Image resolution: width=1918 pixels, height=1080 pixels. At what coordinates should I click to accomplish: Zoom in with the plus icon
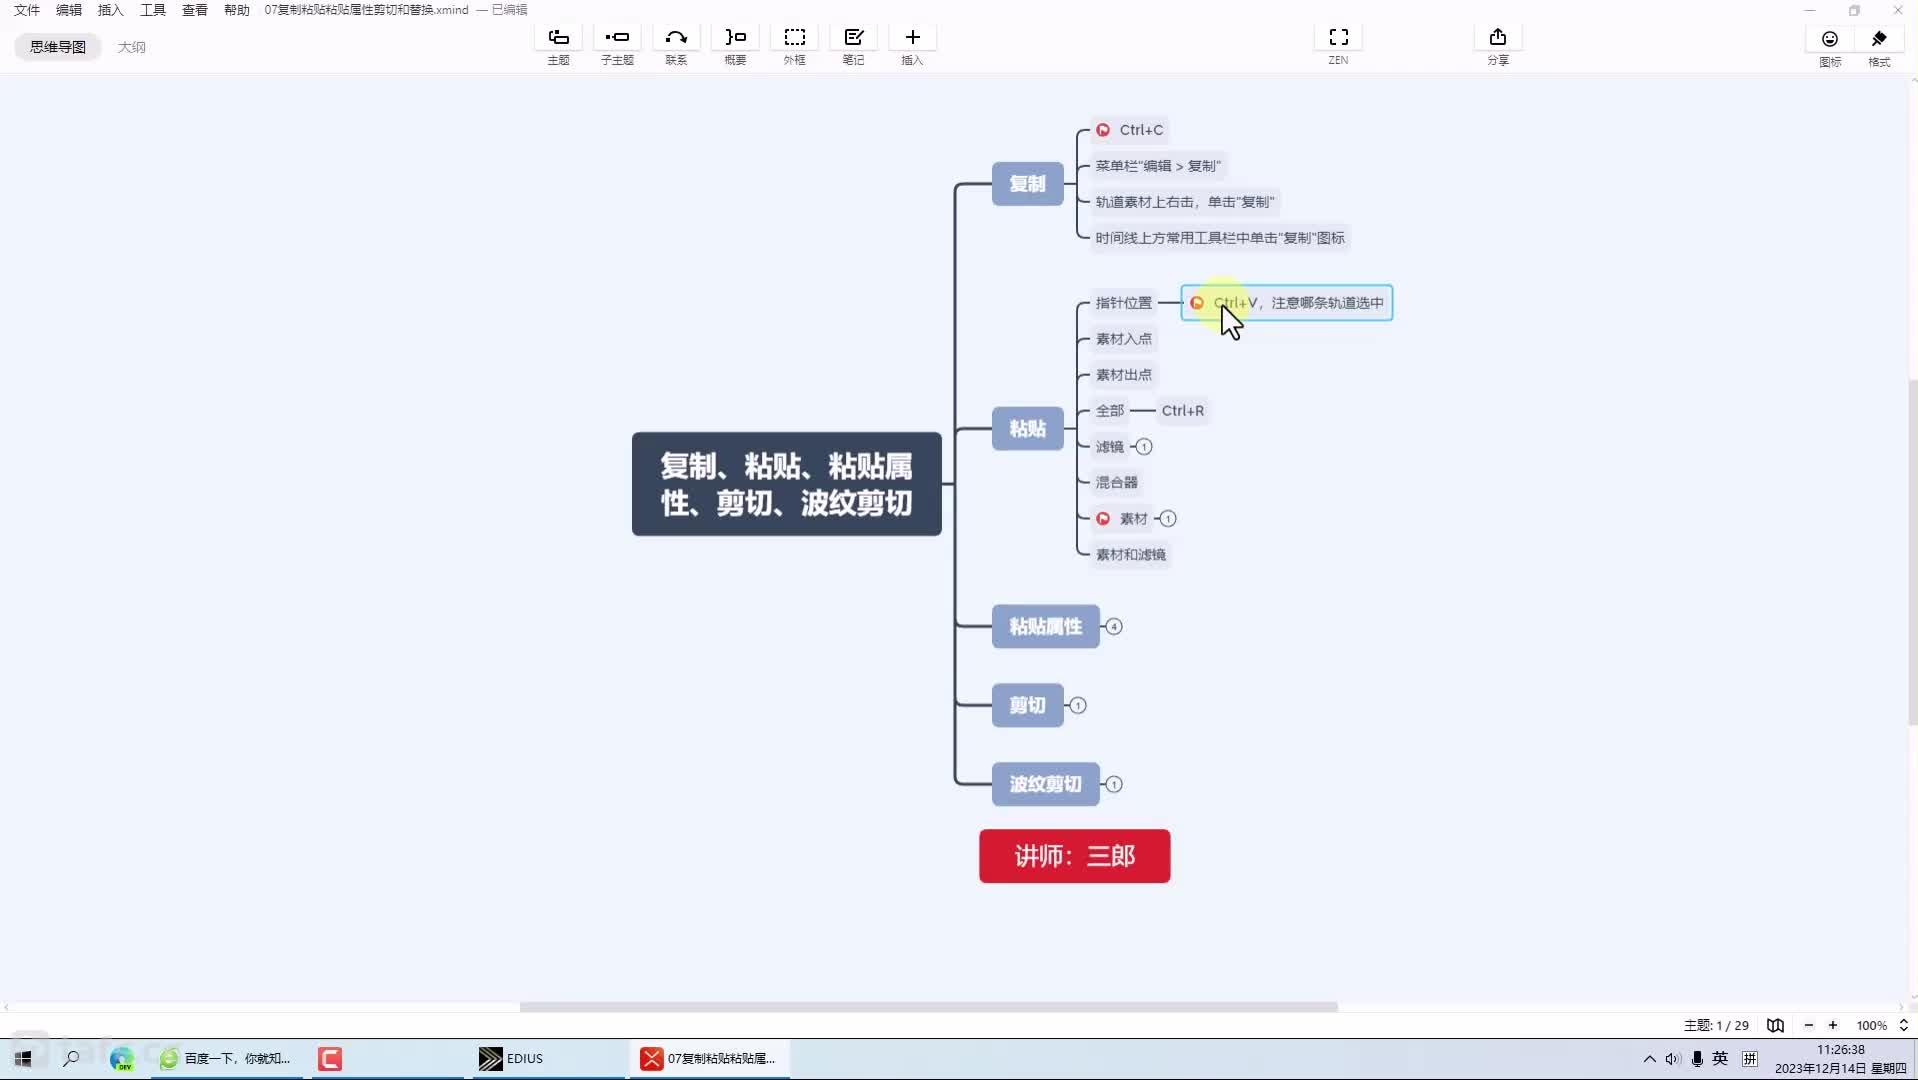point(1832,1025)
